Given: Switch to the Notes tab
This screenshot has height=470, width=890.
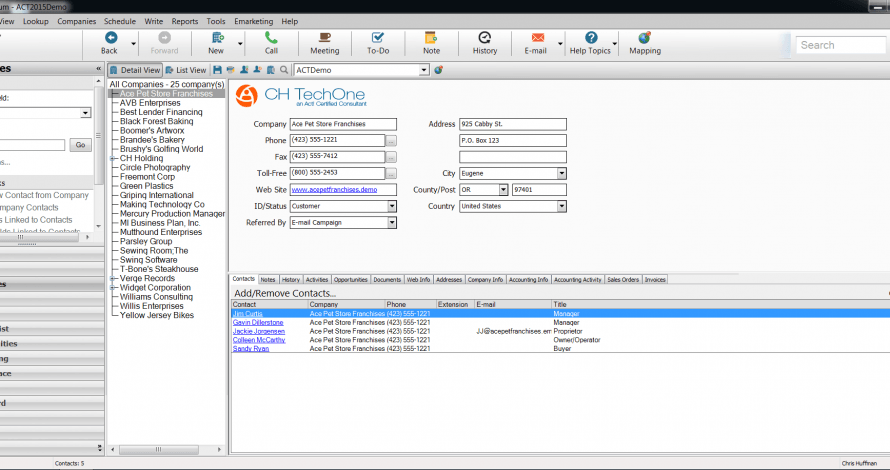Looking at the screenshot, I should coord(268,279).
